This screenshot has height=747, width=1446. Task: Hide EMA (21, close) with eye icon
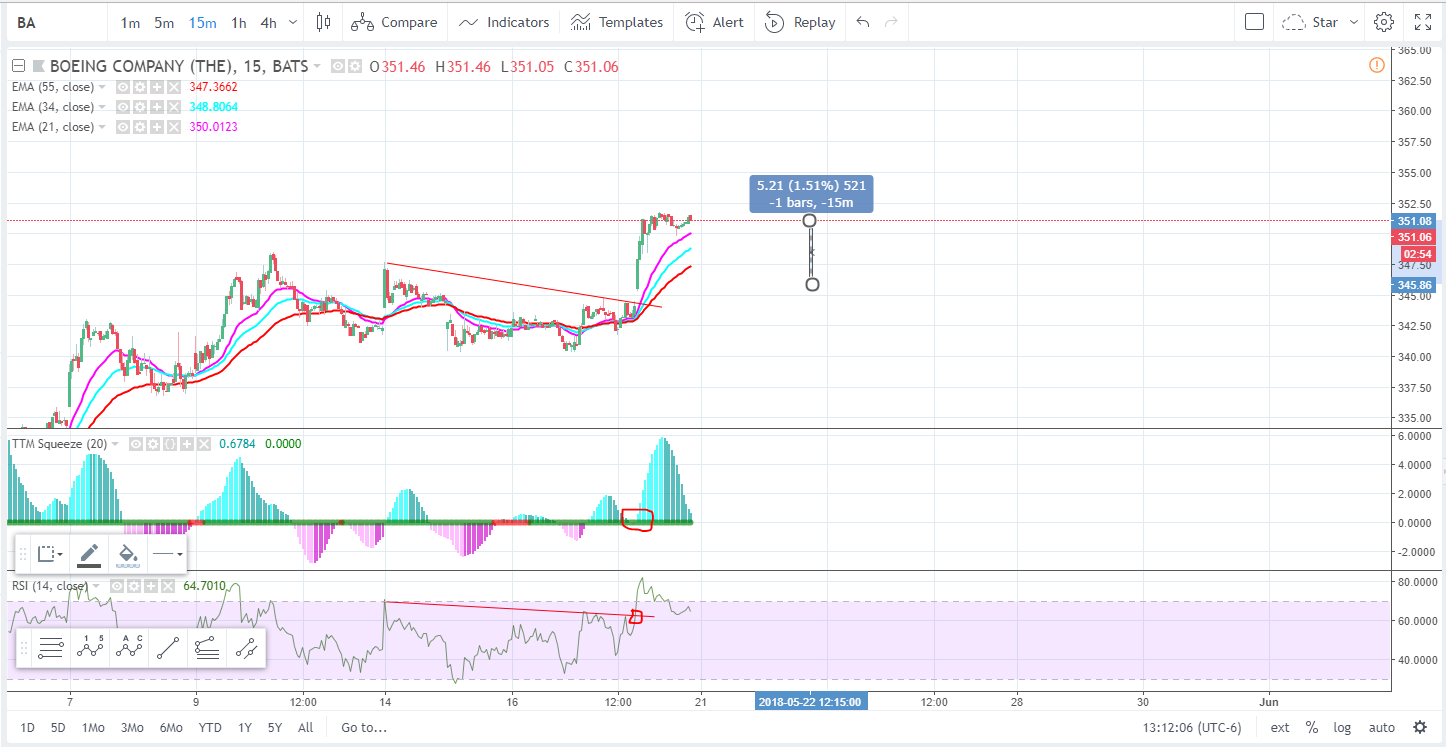(124, 127)
